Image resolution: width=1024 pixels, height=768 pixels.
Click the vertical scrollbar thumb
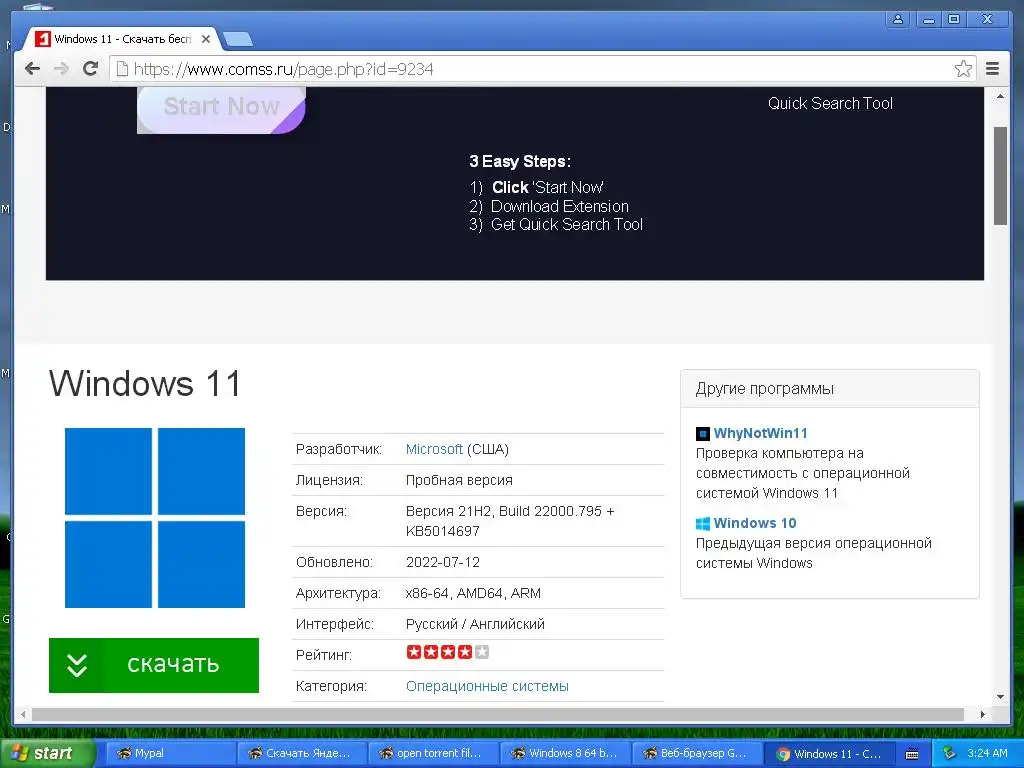tap(1000, 176)
